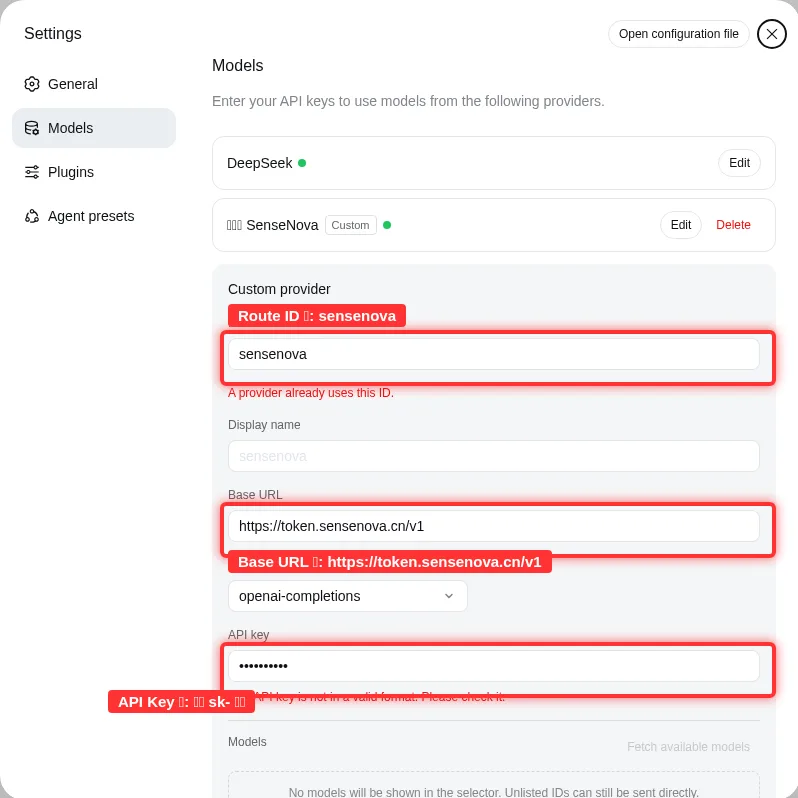
Task: Click the DeepSeek provider name
Action: [260, 163]
